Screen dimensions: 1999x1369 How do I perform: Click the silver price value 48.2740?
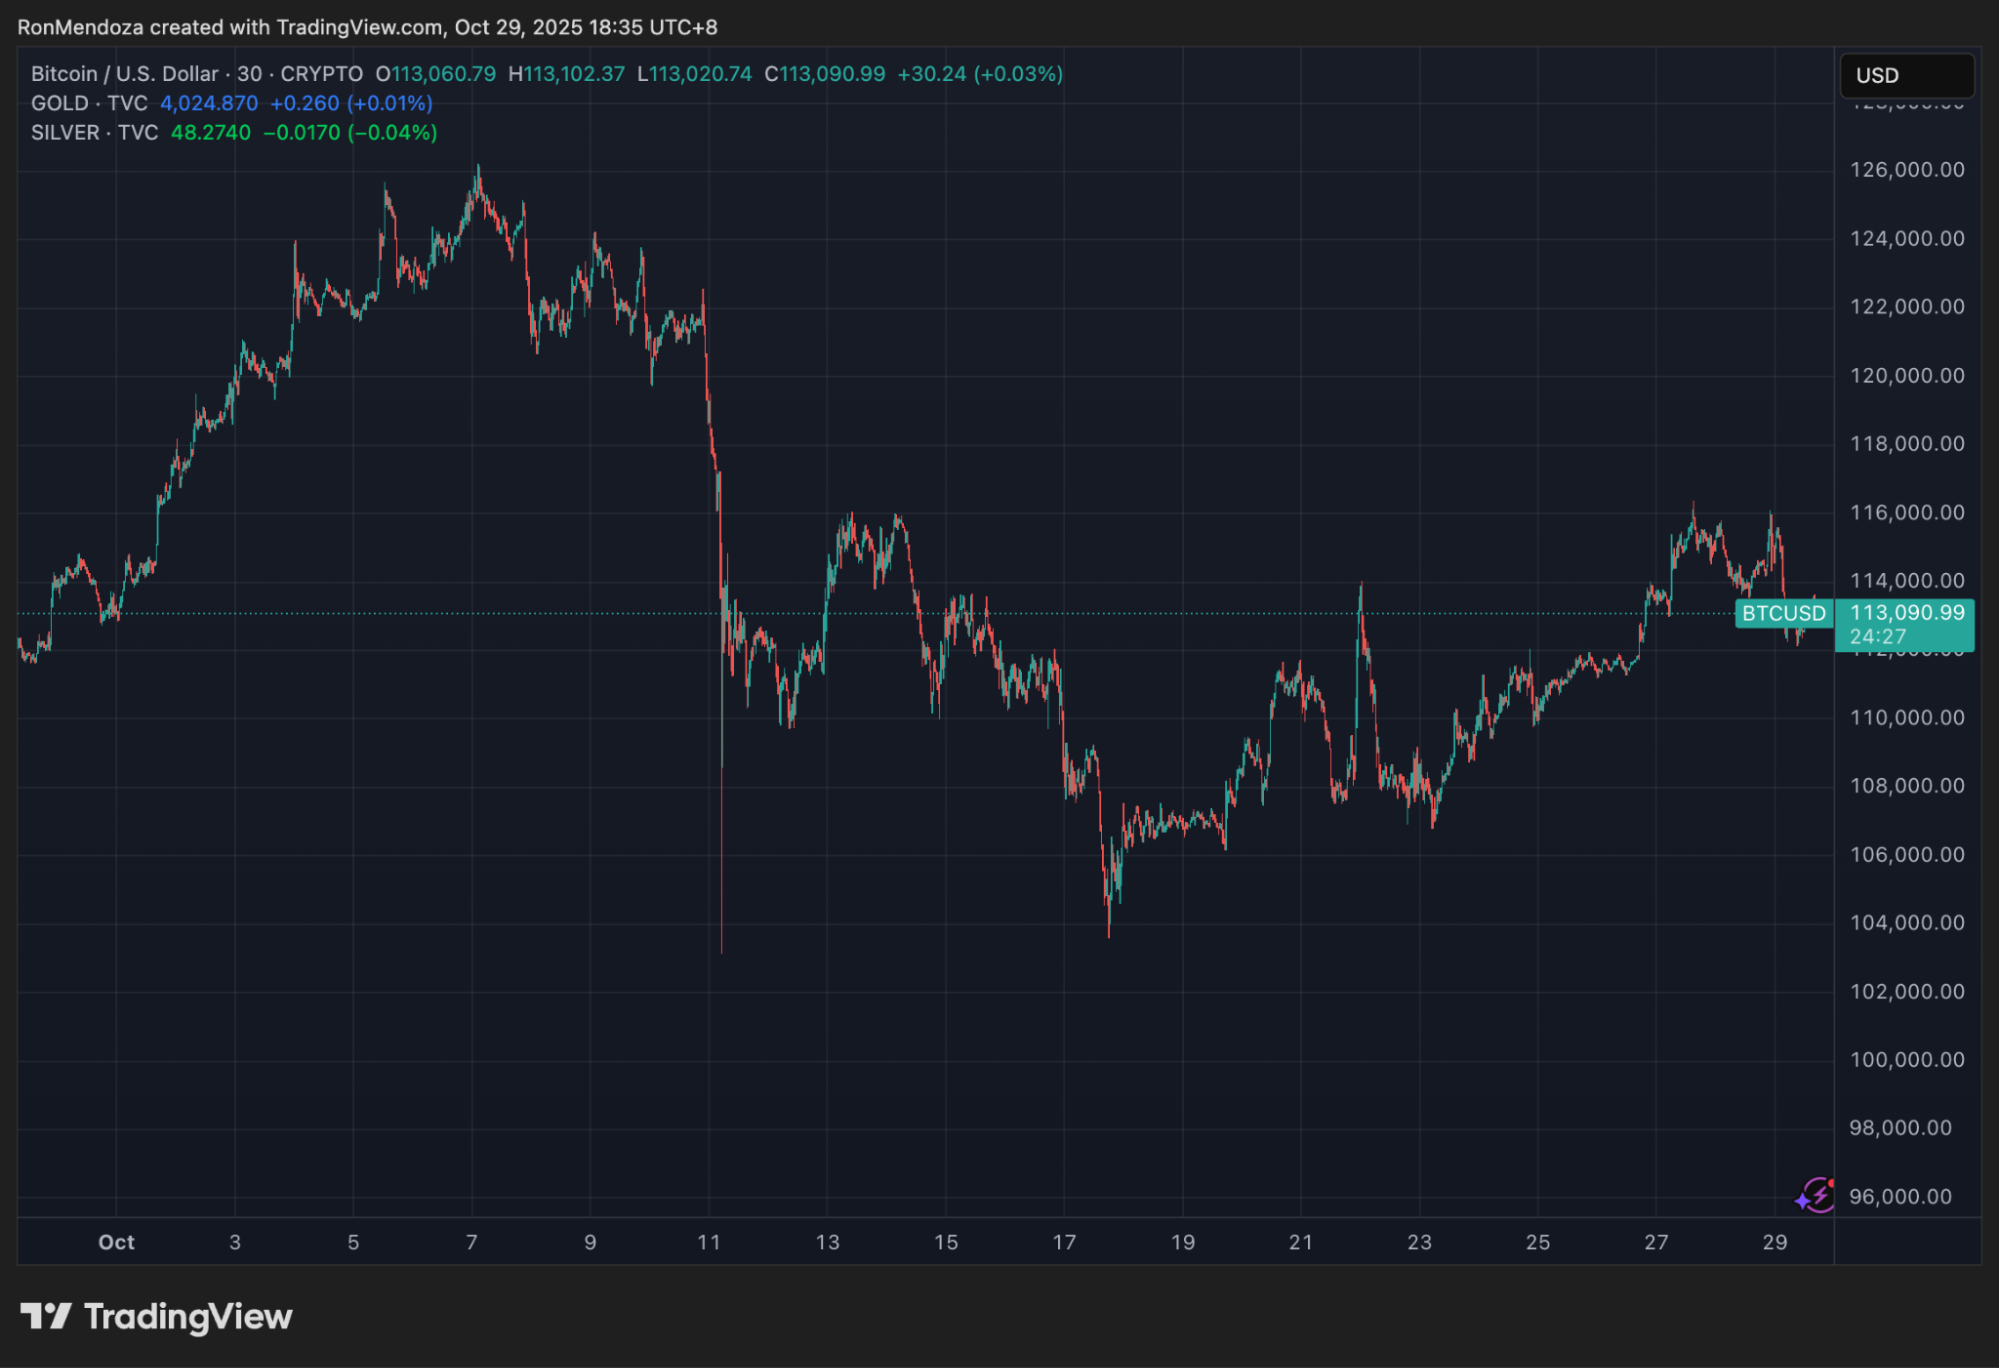[211, 133]
